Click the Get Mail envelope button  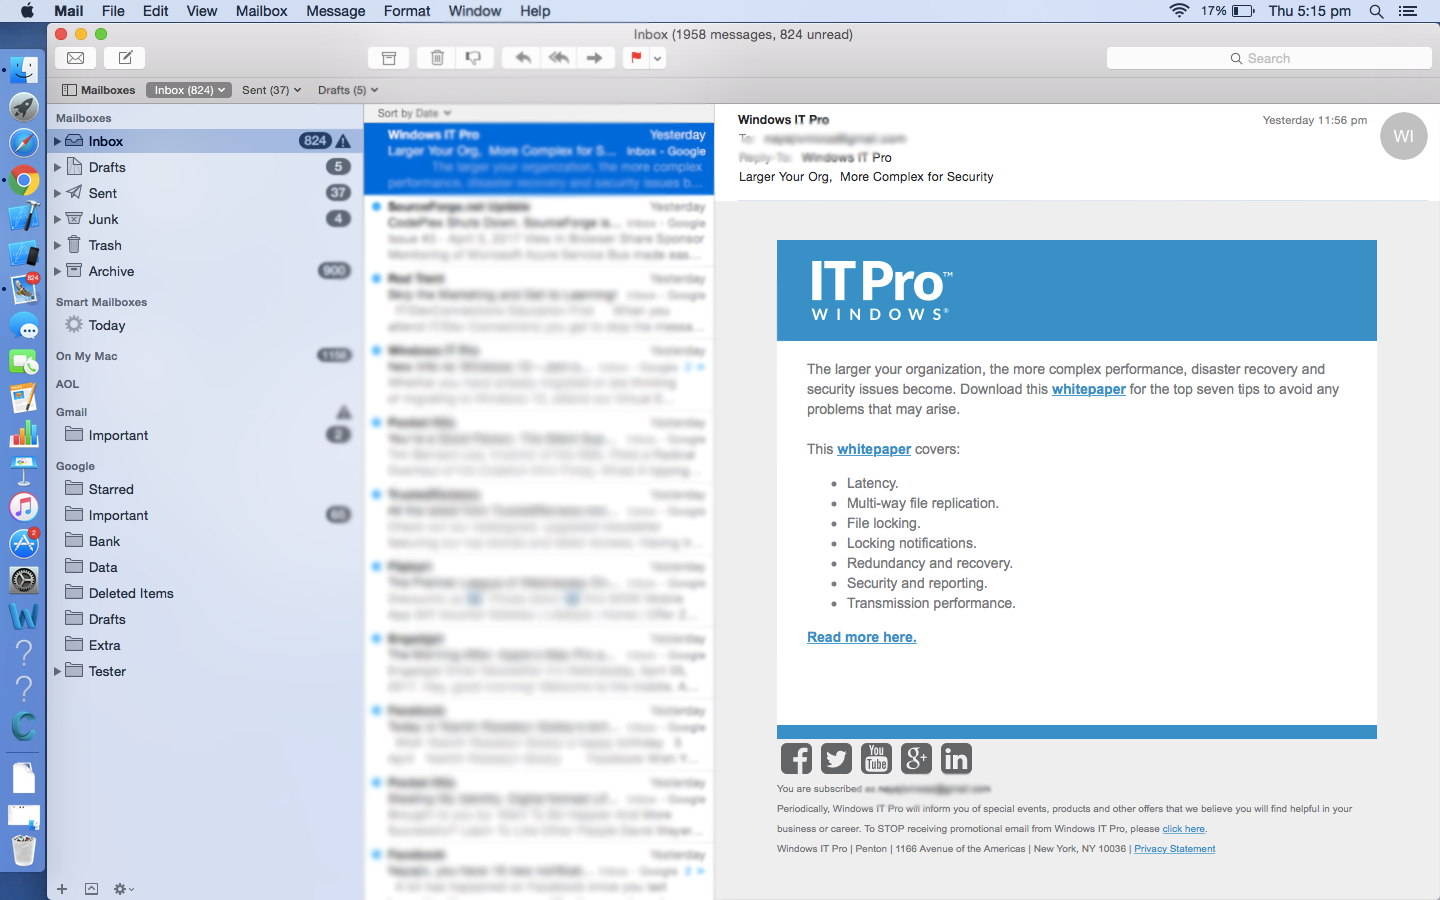[x=75, y=58]
